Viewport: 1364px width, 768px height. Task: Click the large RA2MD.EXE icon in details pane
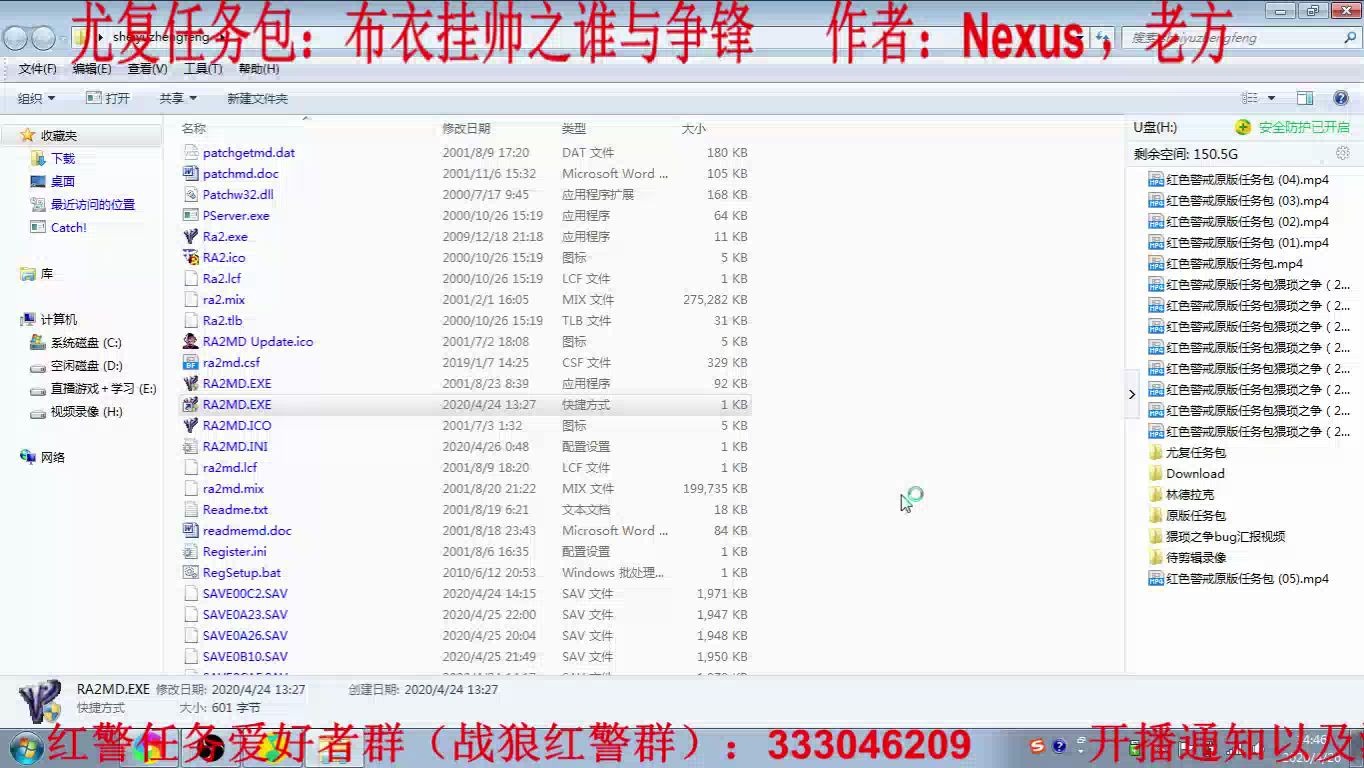[x=40, y=699]
